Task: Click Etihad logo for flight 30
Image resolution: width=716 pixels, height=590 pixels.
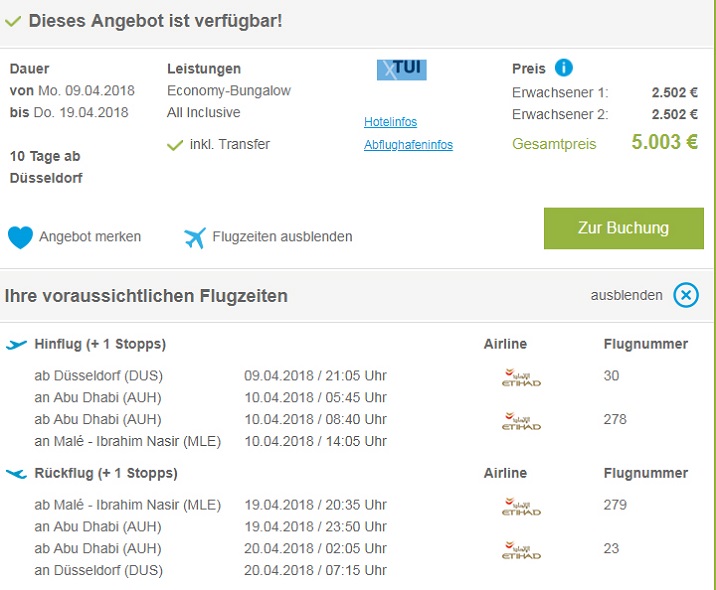Action: 521,379
